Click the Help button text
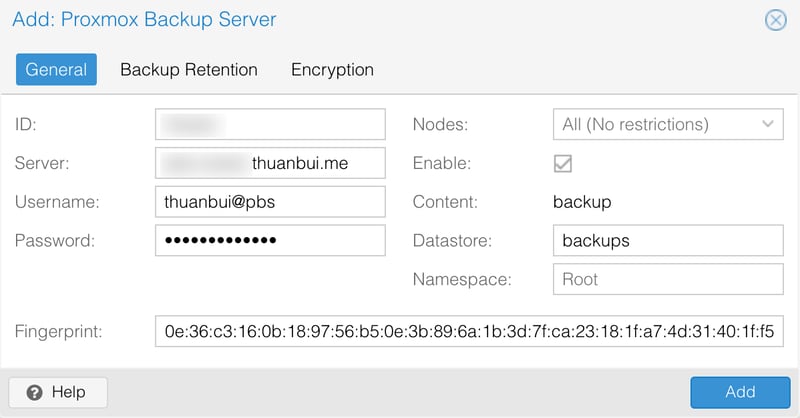 (x=68, y=392)
